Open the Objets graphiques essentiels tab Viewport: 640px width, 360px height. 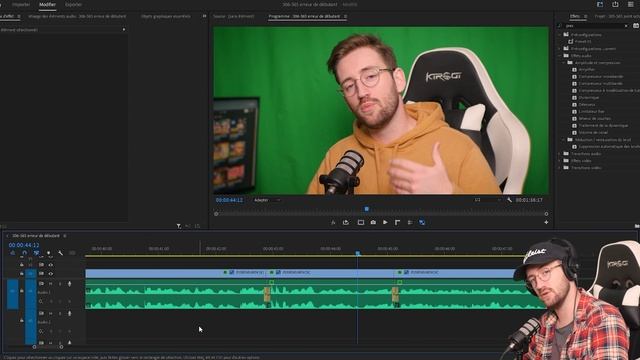(166, 16)
